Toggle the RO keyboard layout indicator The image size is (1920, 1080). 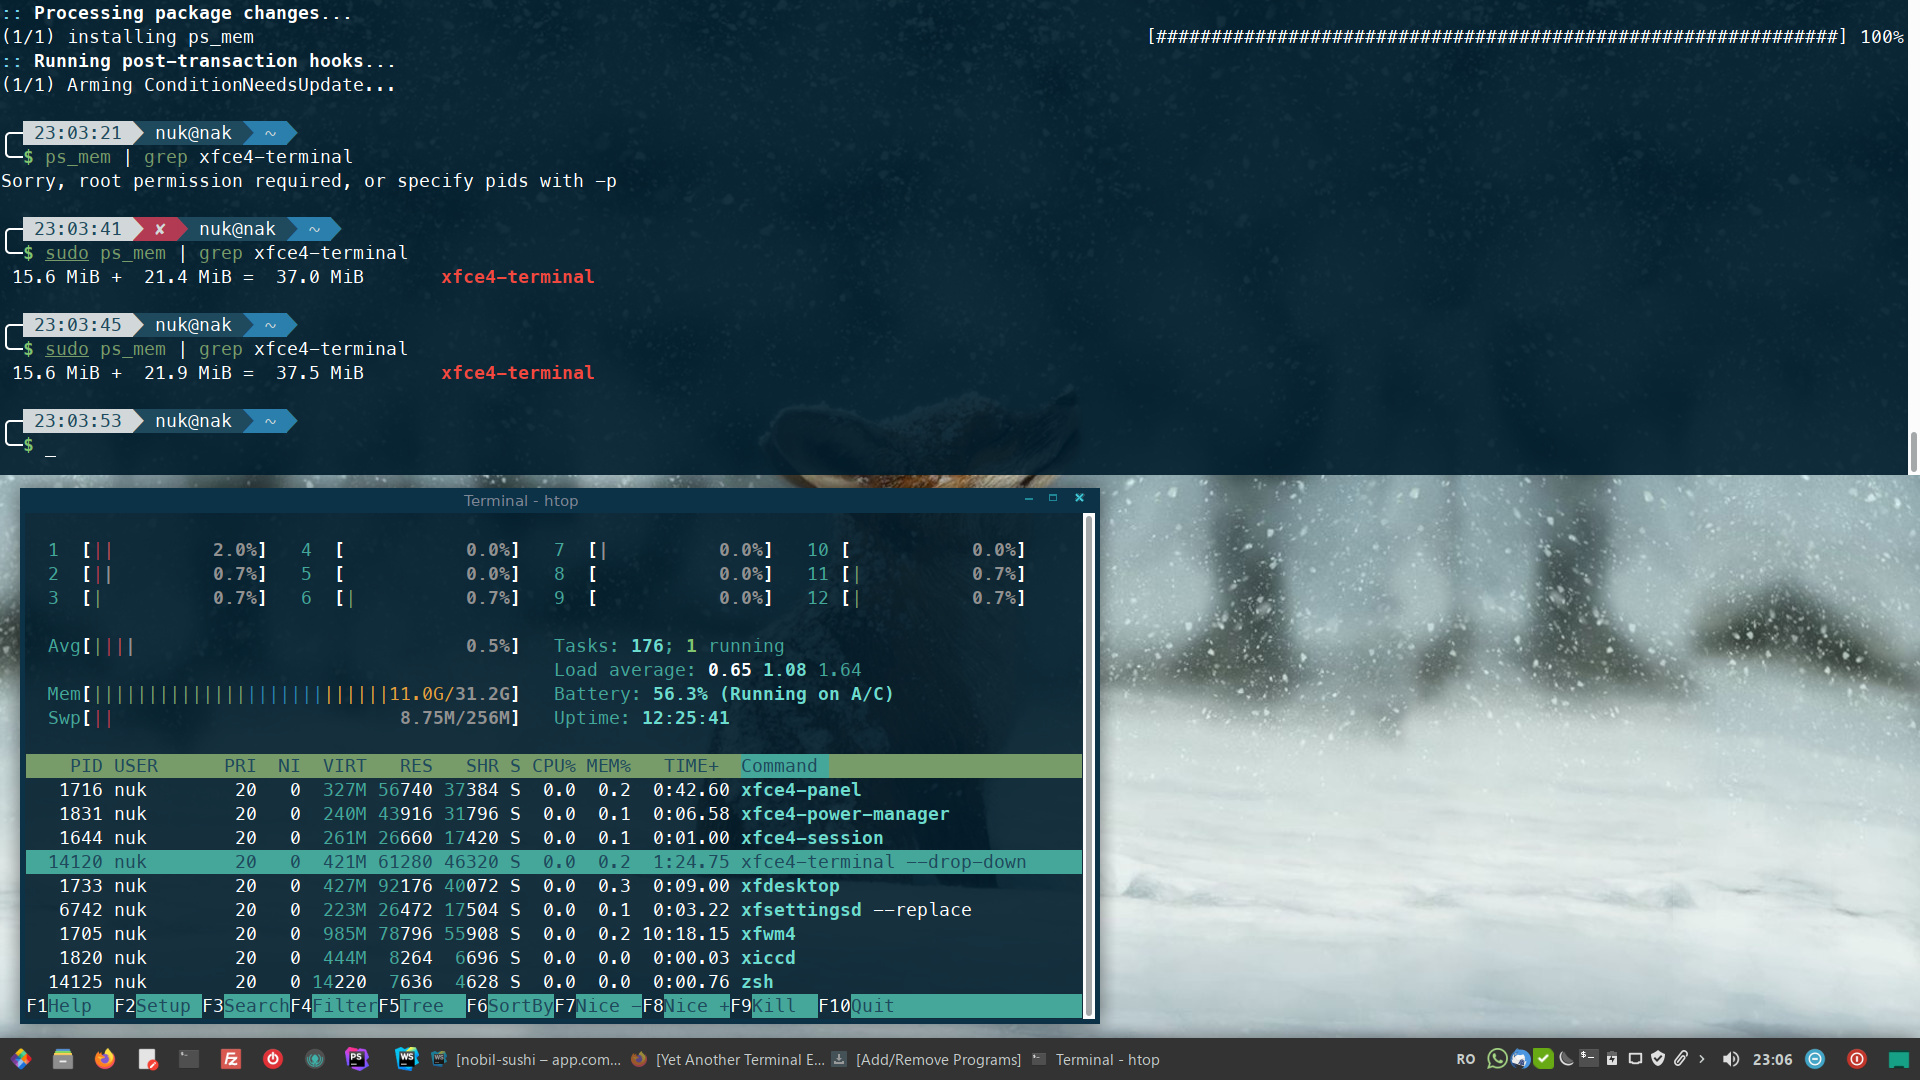coord(1466,1059)
